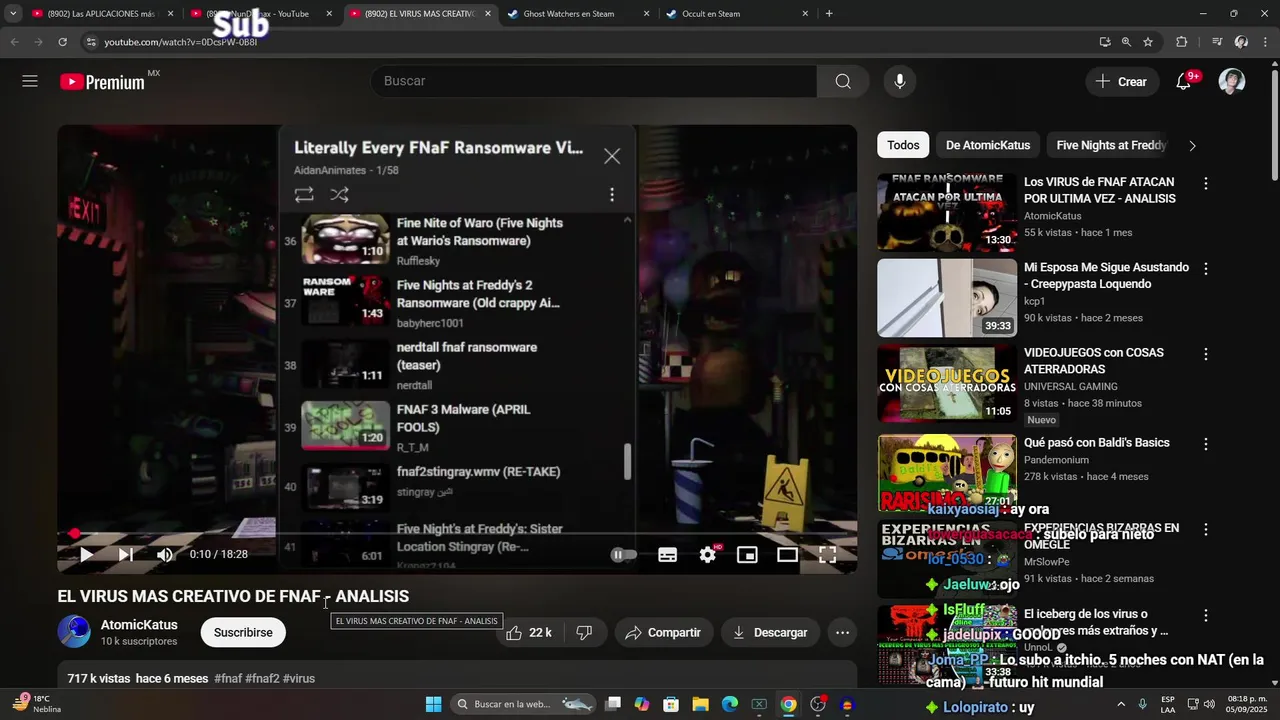Play the video with play button
This screenshot has height=720, width=1280.
pyautogui.click(x=87, y=554)
